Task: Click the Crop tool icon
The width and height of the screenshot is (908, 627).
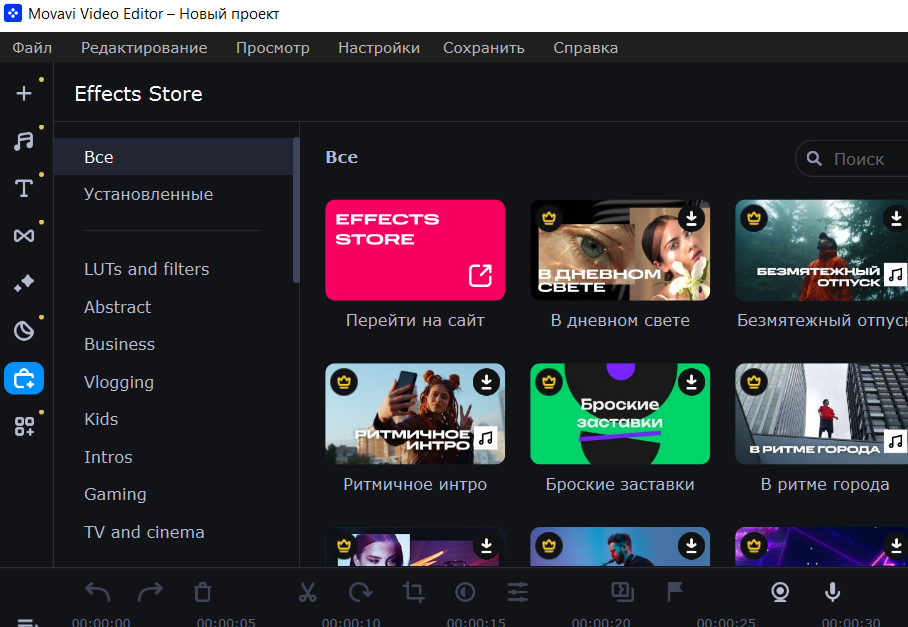Action: pyautogui.click(x=413, y=592)
